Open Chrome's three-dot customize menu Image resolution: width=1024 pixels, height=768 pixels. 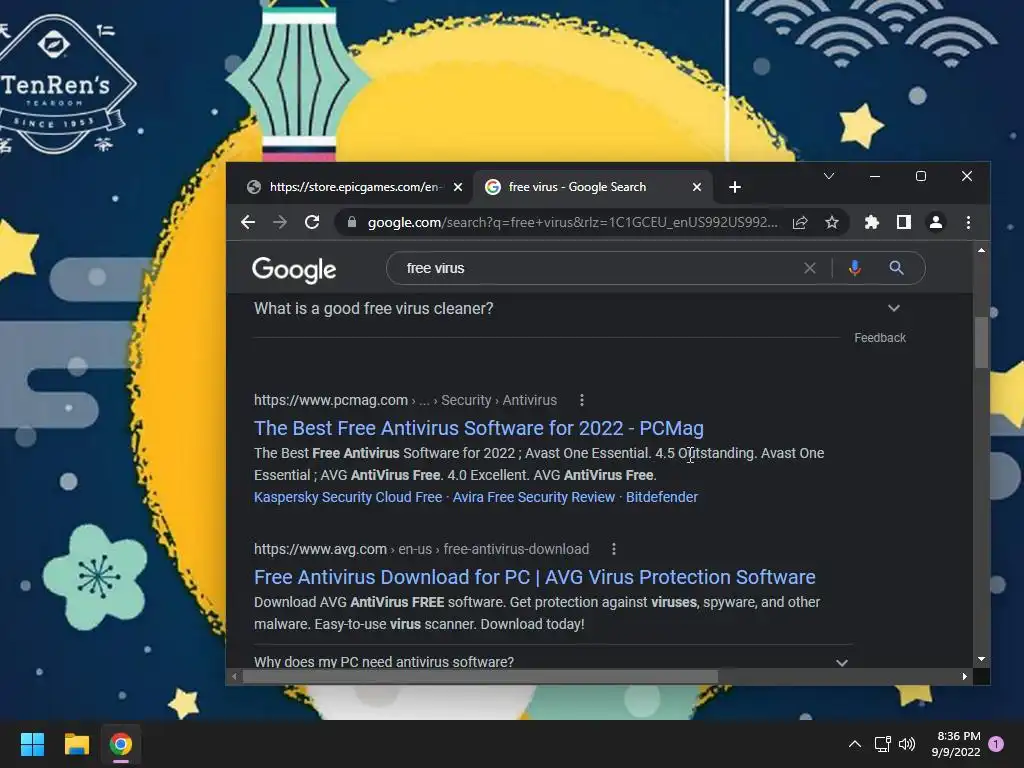(x=968, y=223)
